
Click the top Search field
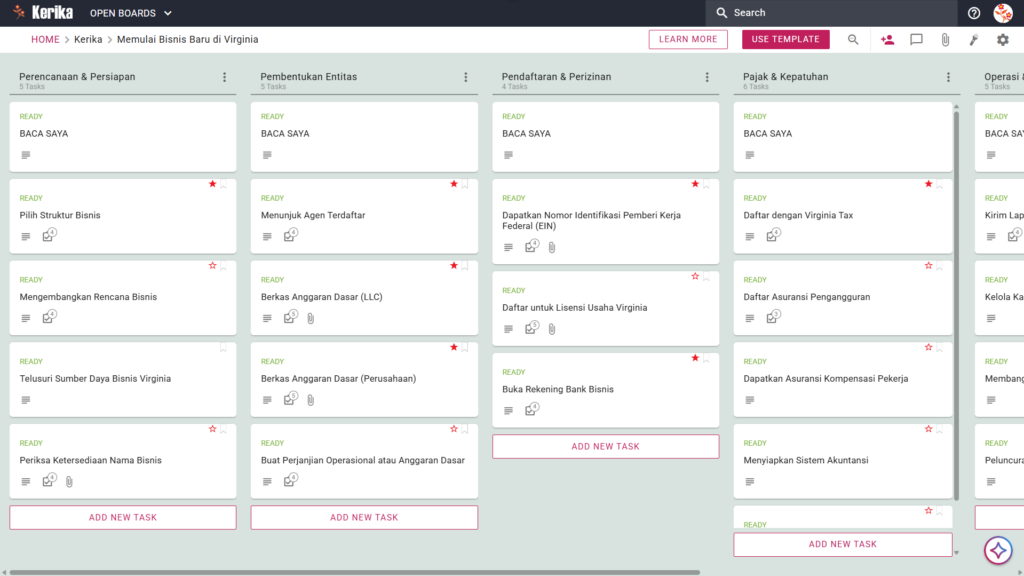pyautogui.click(x=831, y=13)
